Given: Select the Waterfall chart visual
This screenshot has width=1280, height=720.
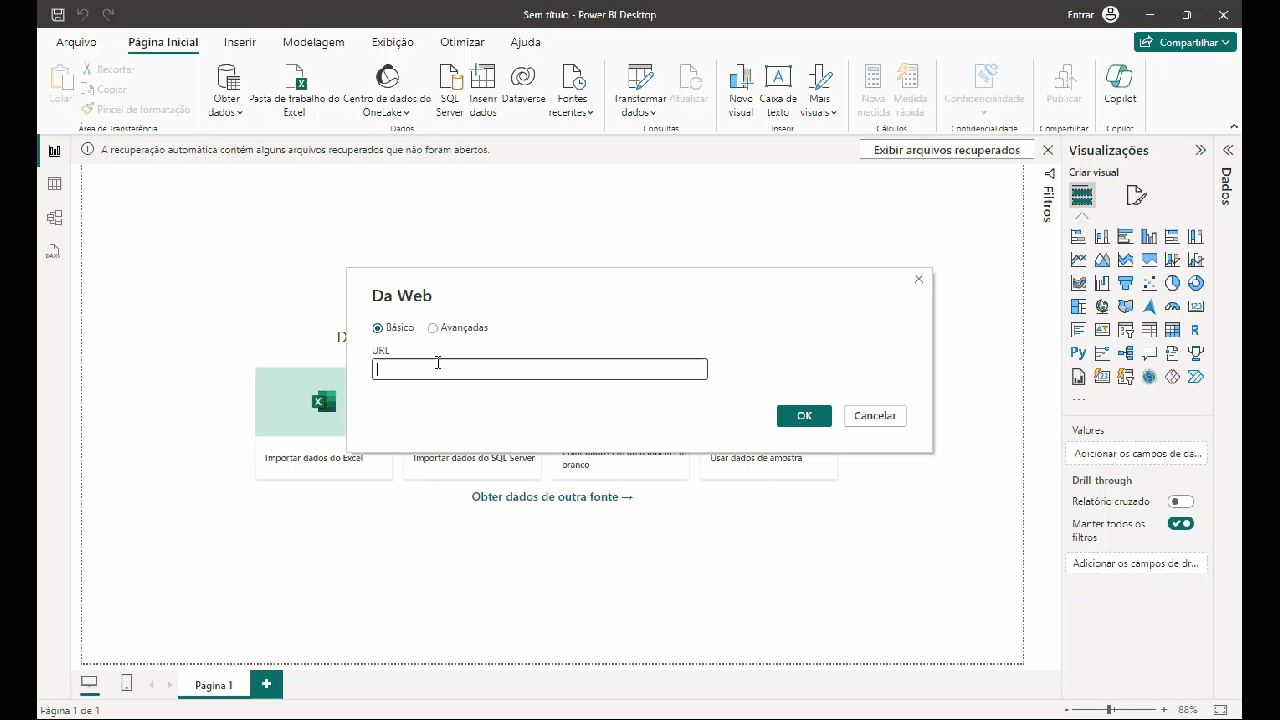Looking at the screenshot, I should (1102, 283).
